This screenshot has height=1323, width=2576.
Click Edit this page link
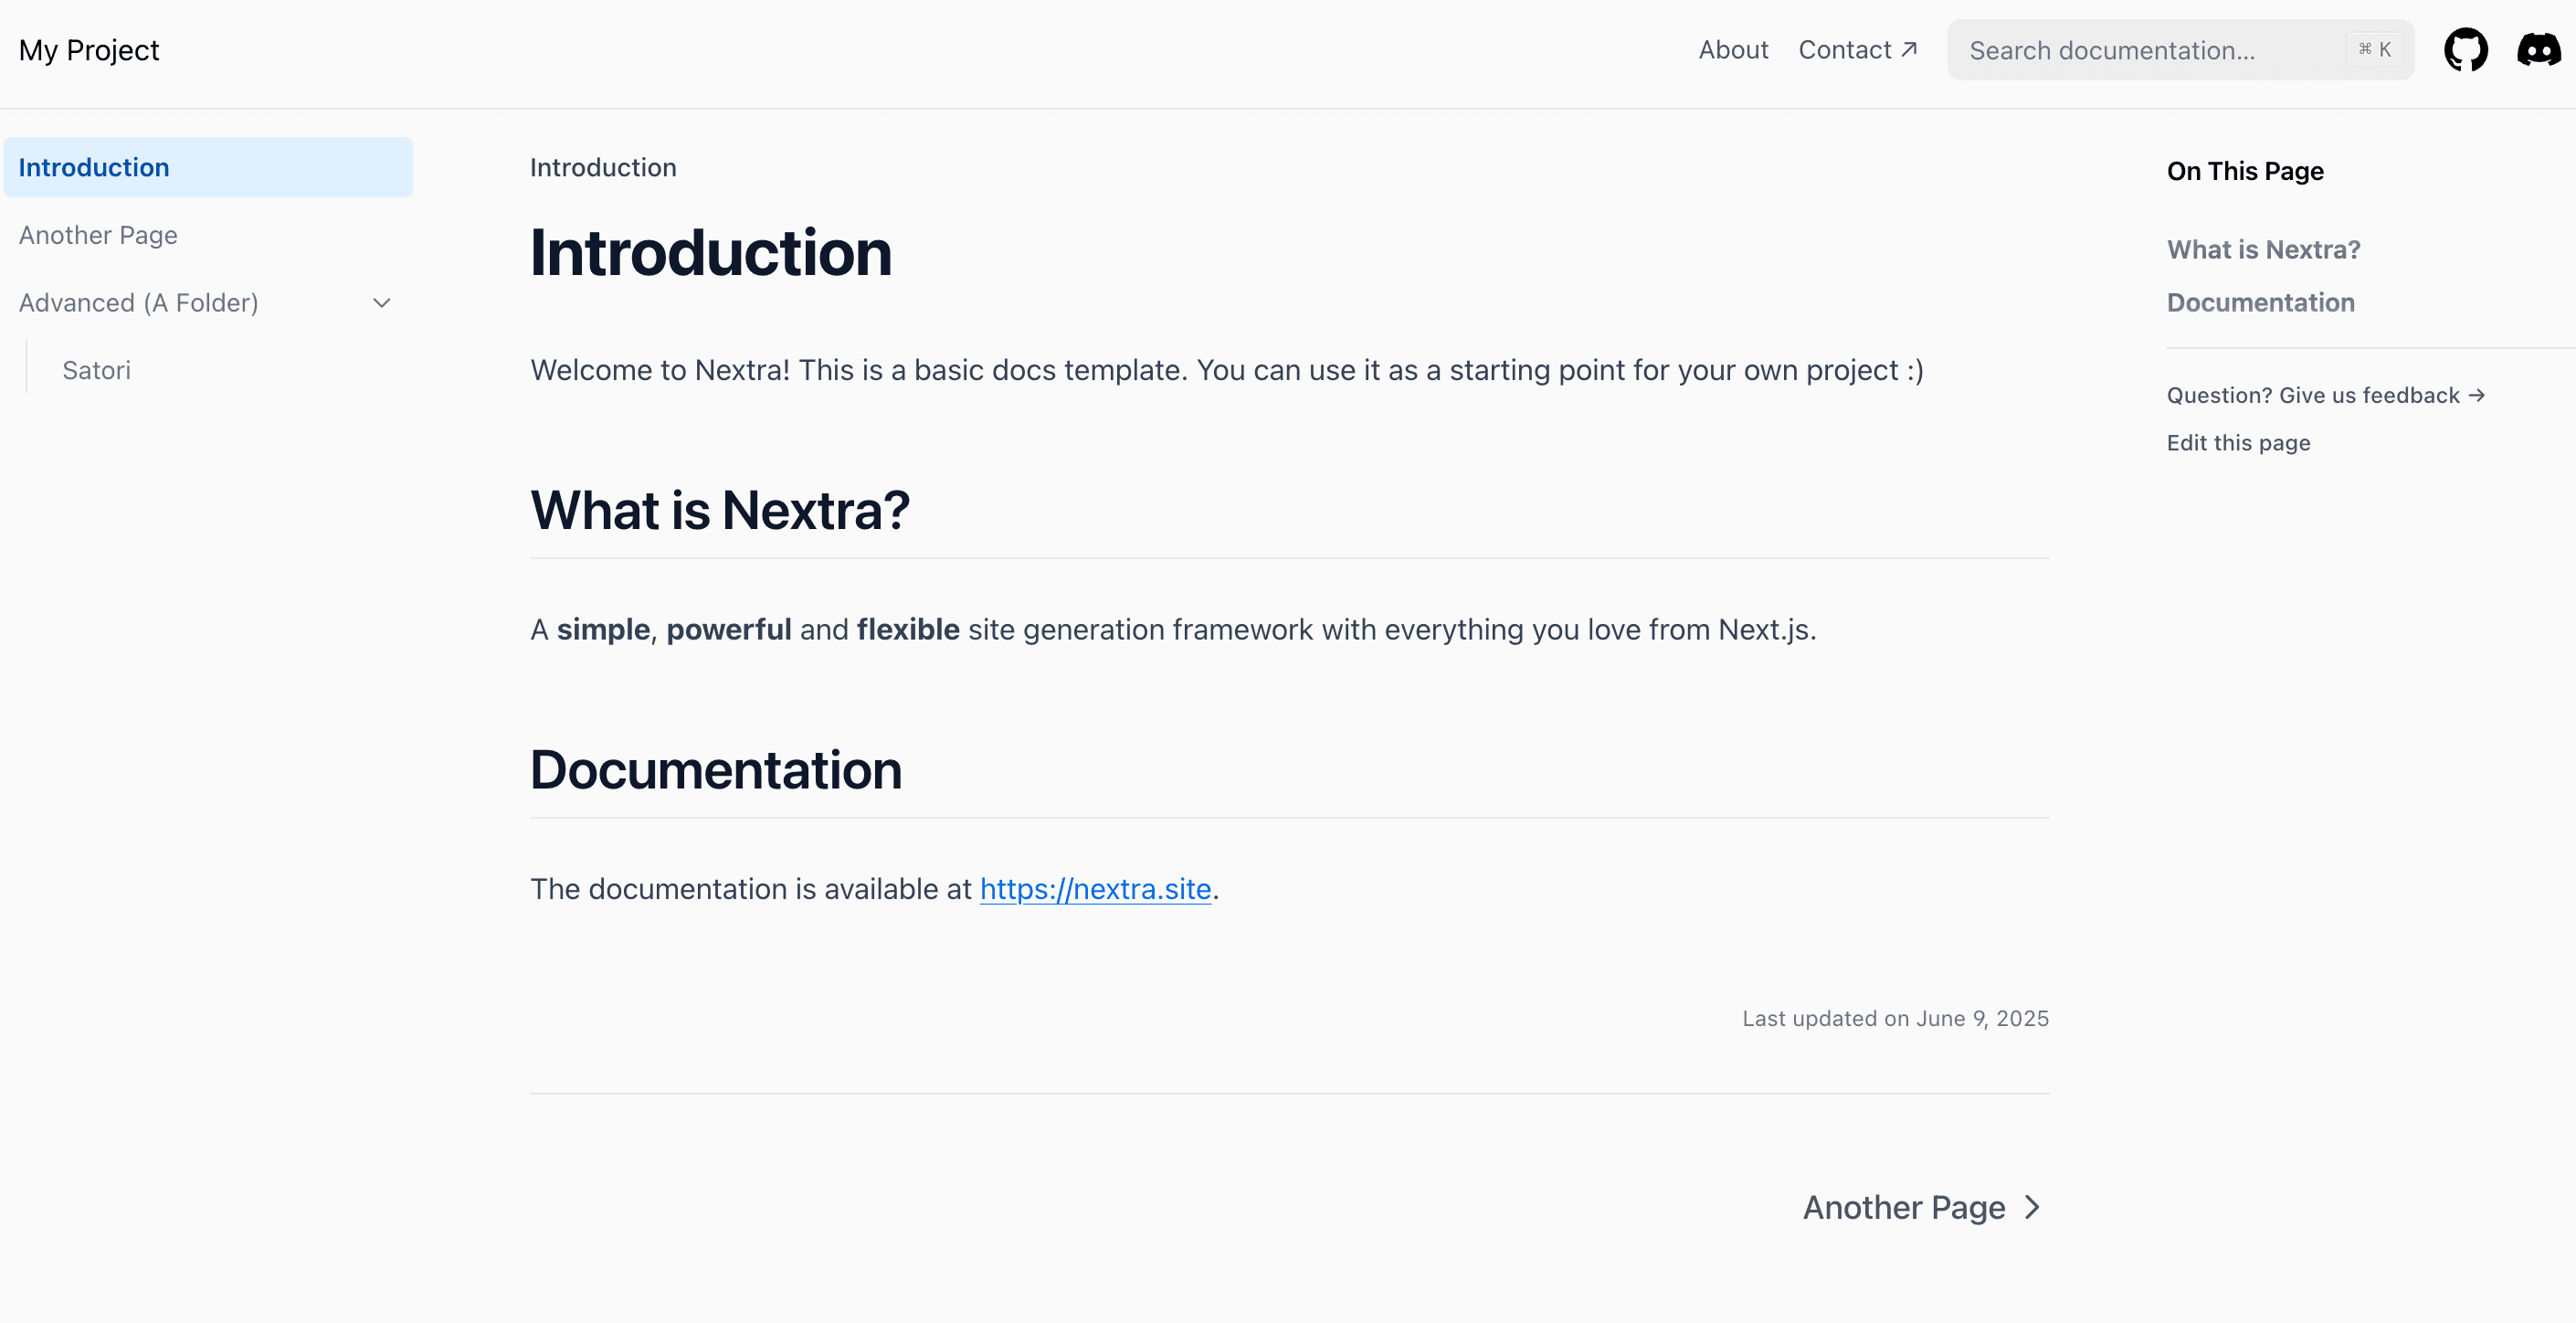[2238, 443]
